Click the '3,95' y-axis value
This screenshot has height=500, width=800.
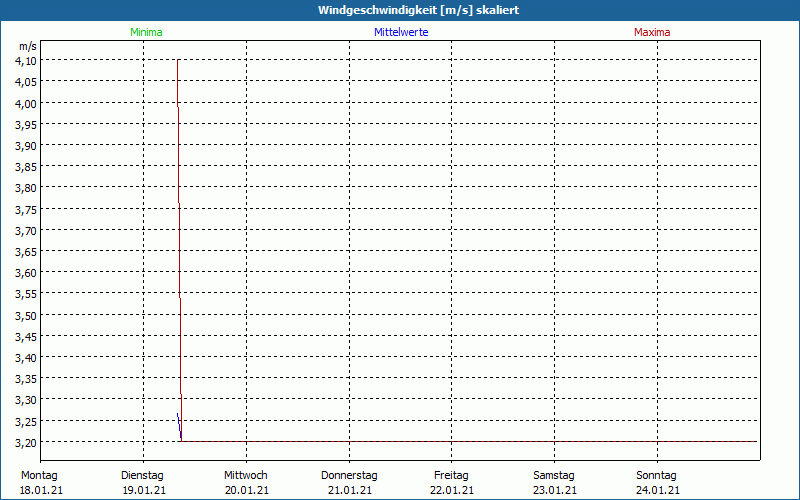(26, 124)
